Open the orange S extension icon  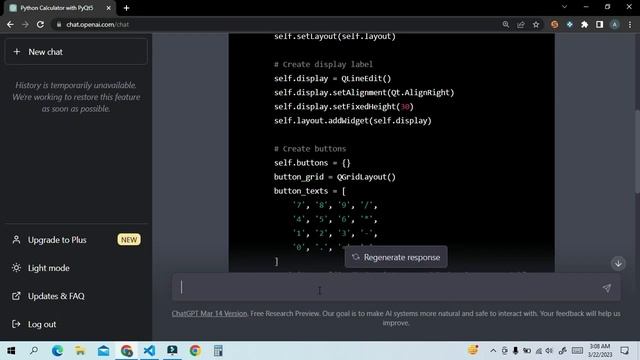coord(554,24)
